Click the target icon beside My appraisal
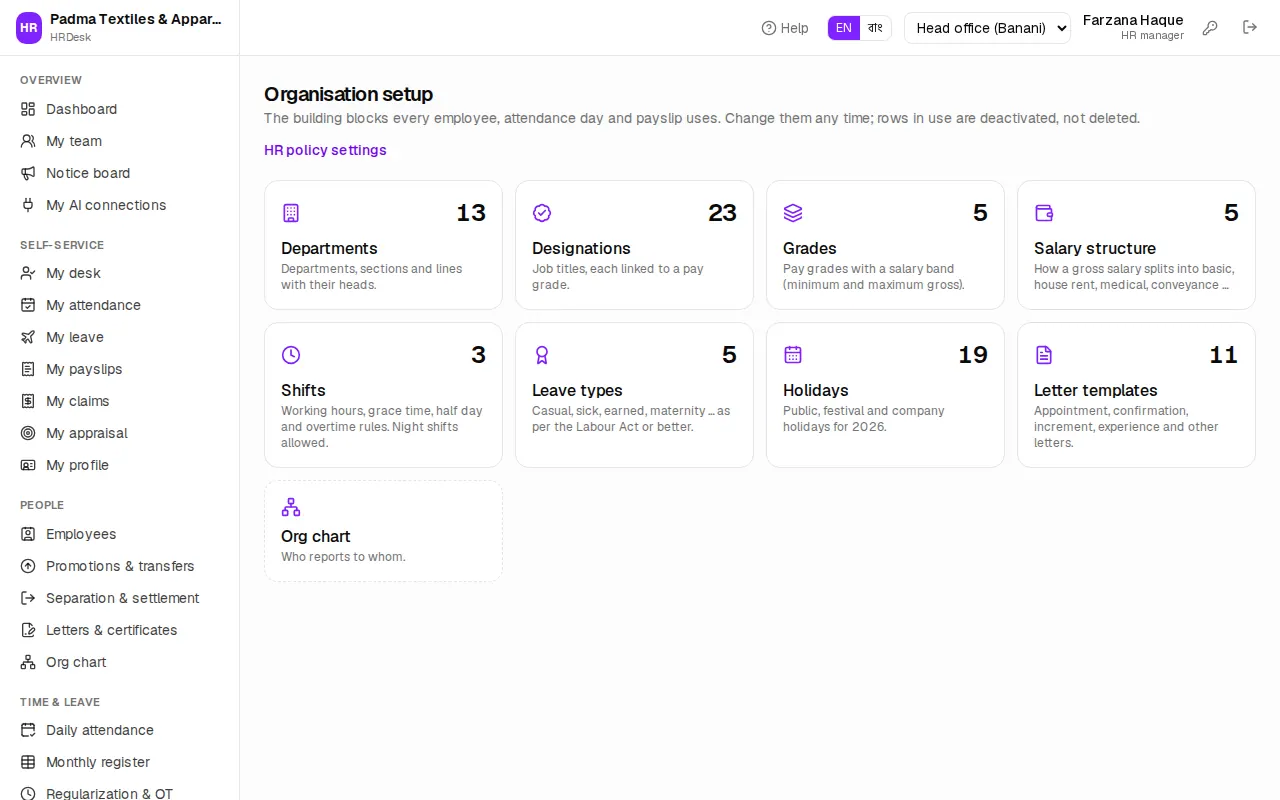 click(x=28, y=433)
